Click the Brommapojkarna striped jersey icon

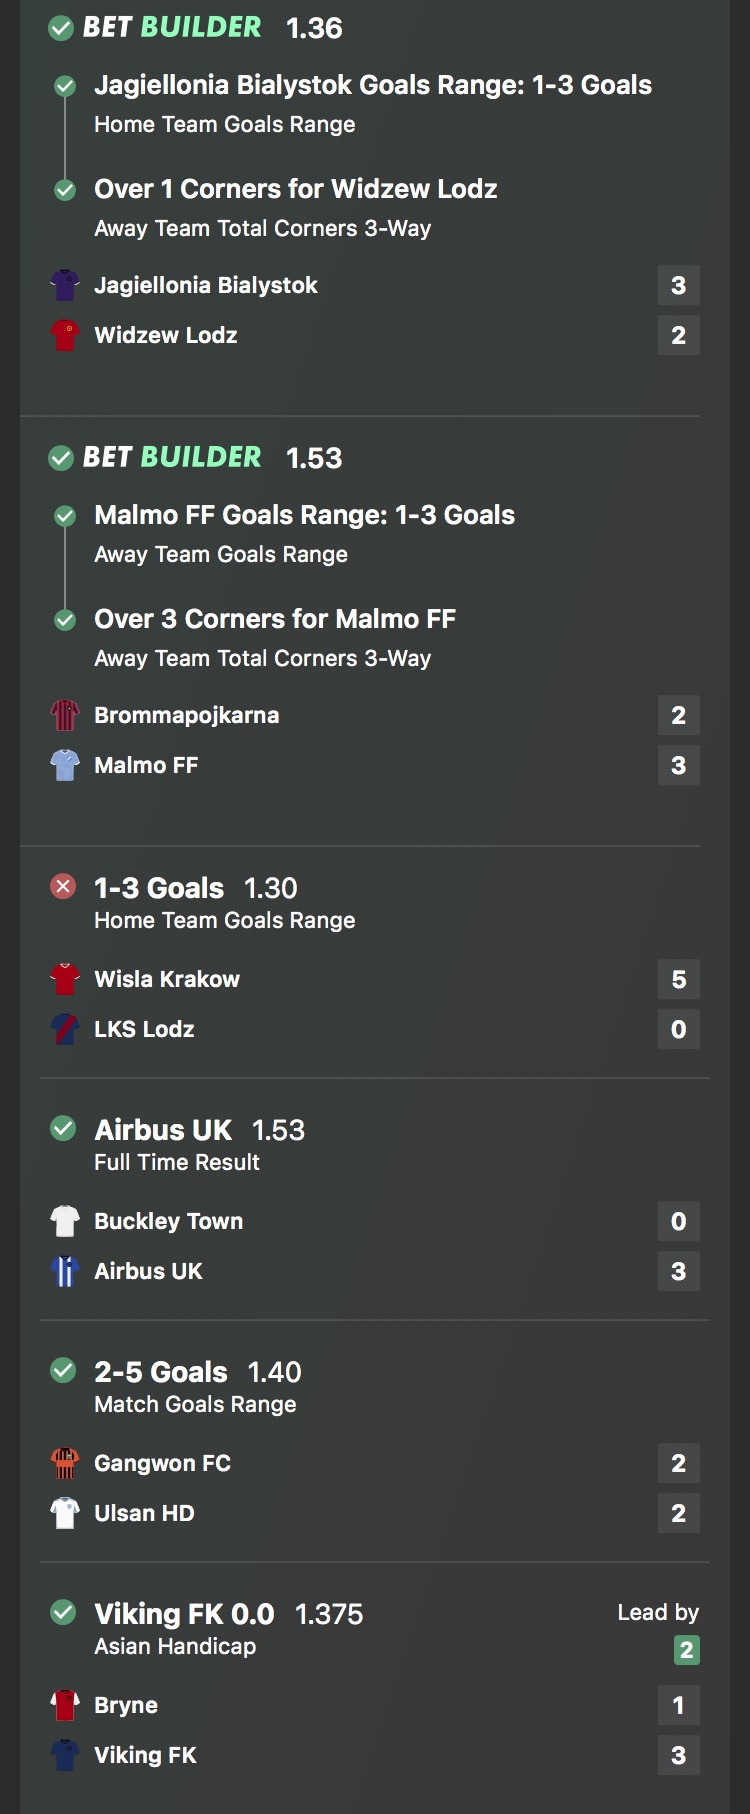coord(65,715)
